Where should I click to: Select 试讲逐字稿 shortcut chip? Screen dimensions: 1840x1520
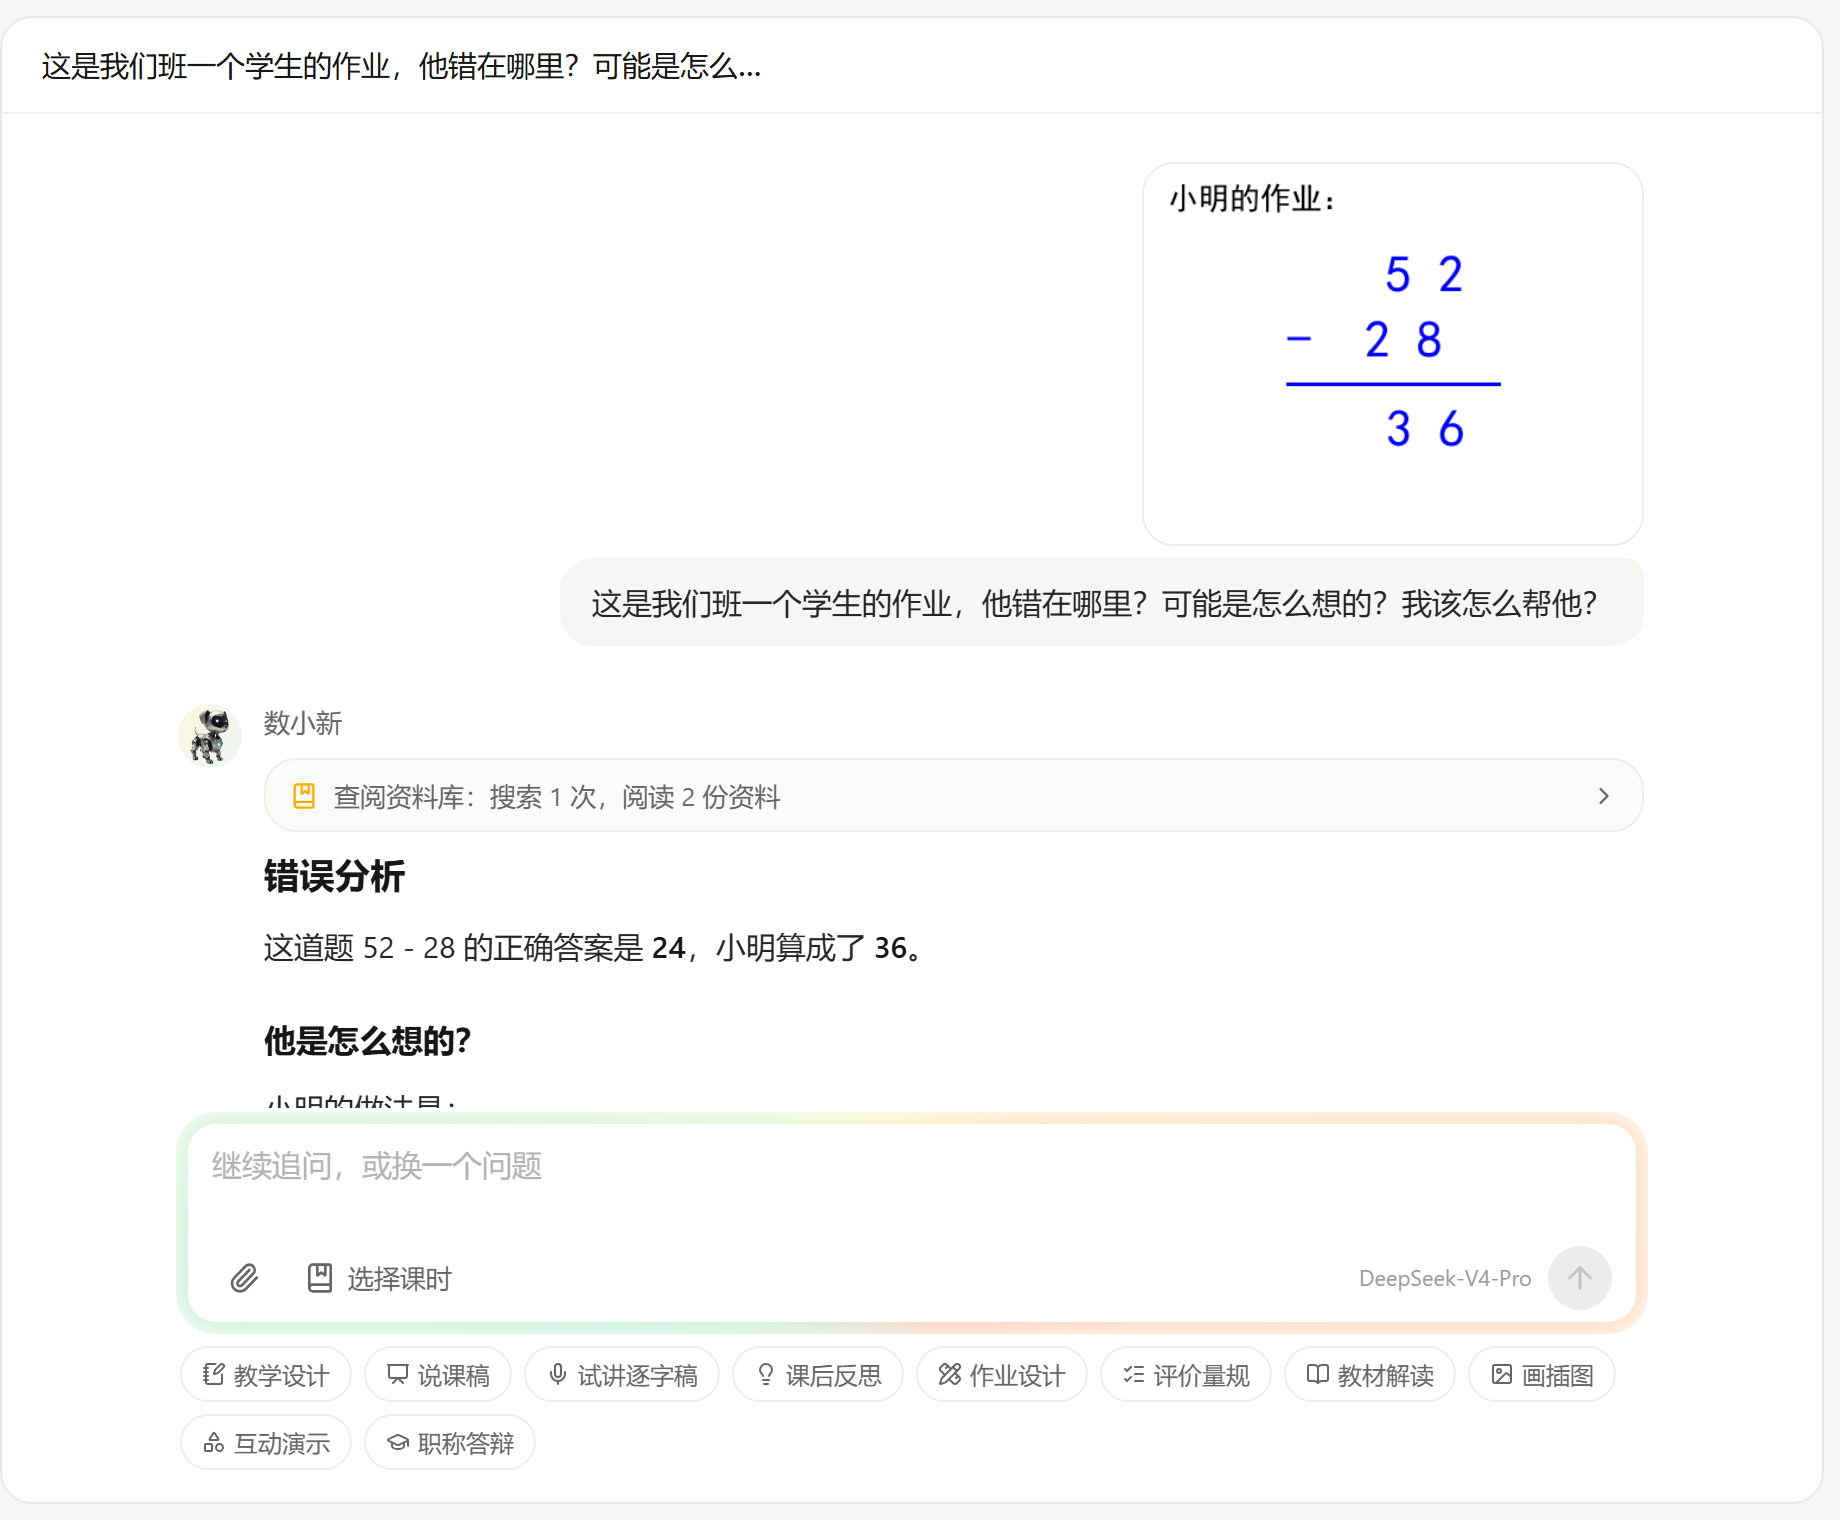pyautogui.click(x=622, y=1375)
